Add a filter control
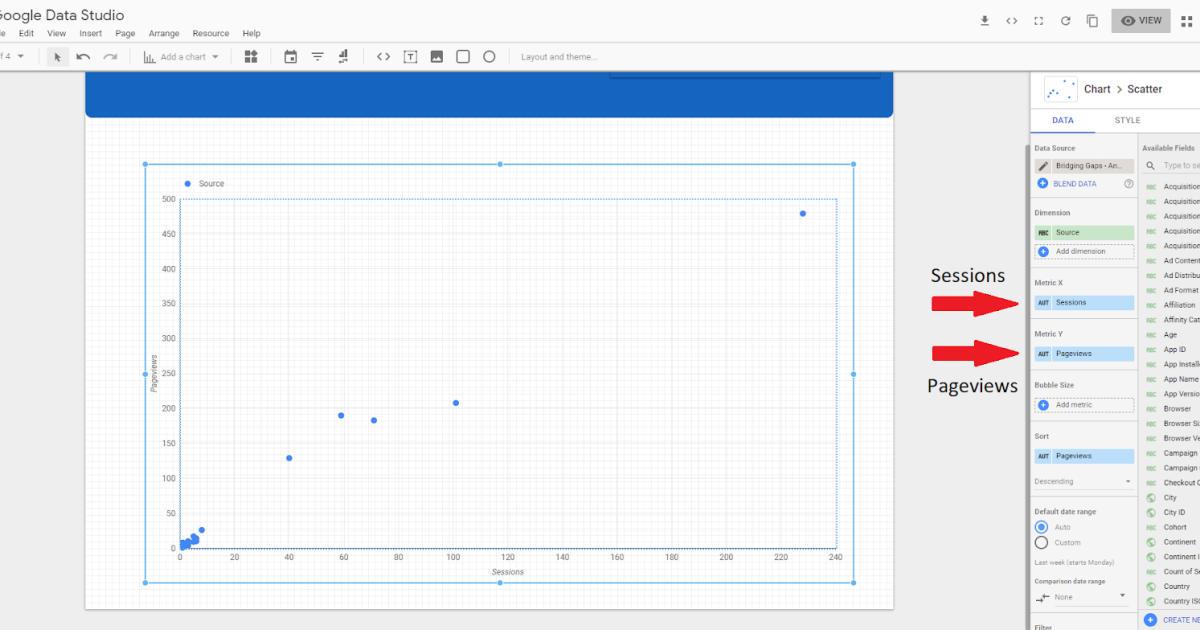1200x630 pixels. pyautogui.click(x=316, y=56)
